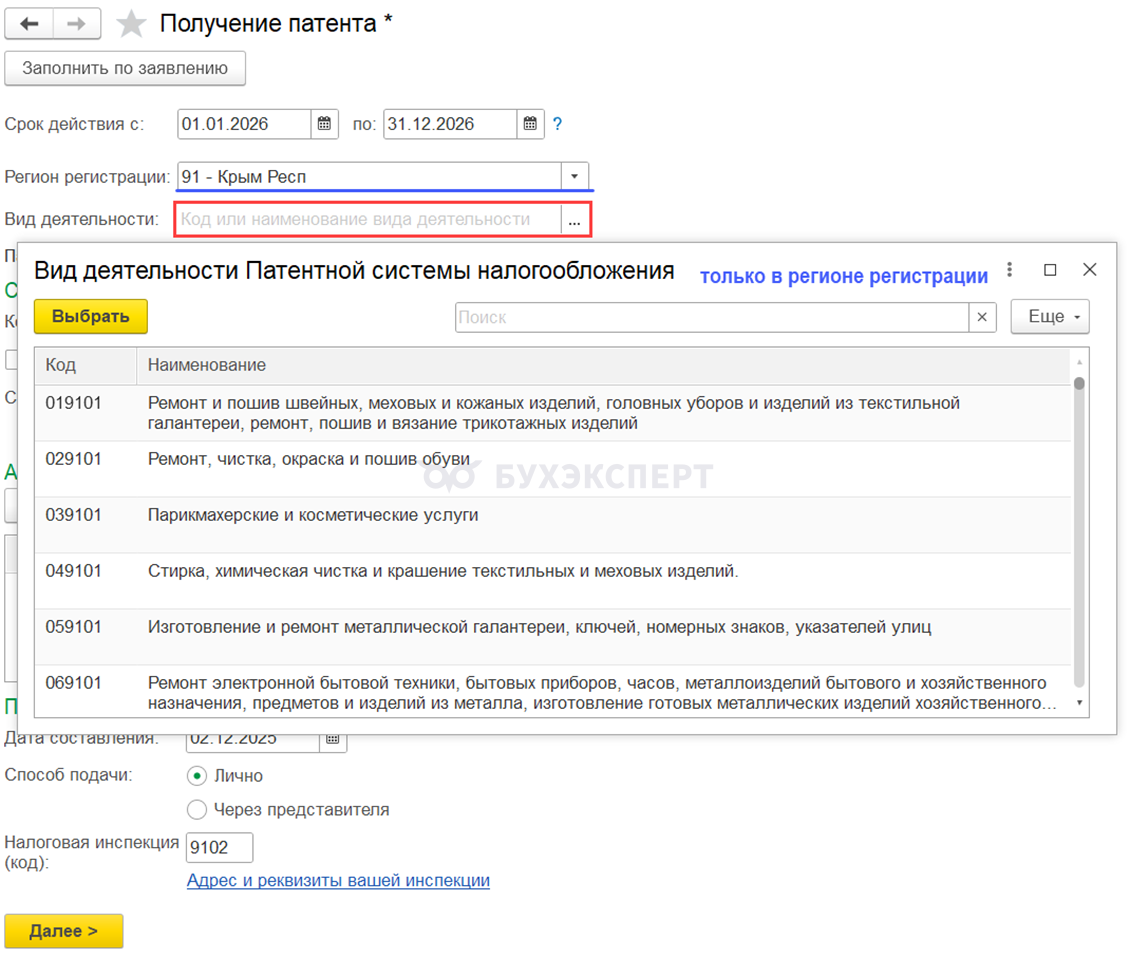Expand the Регион регистрации dropdown
The height and width of the screenshot is (954, 1130).
pos(574,176)
